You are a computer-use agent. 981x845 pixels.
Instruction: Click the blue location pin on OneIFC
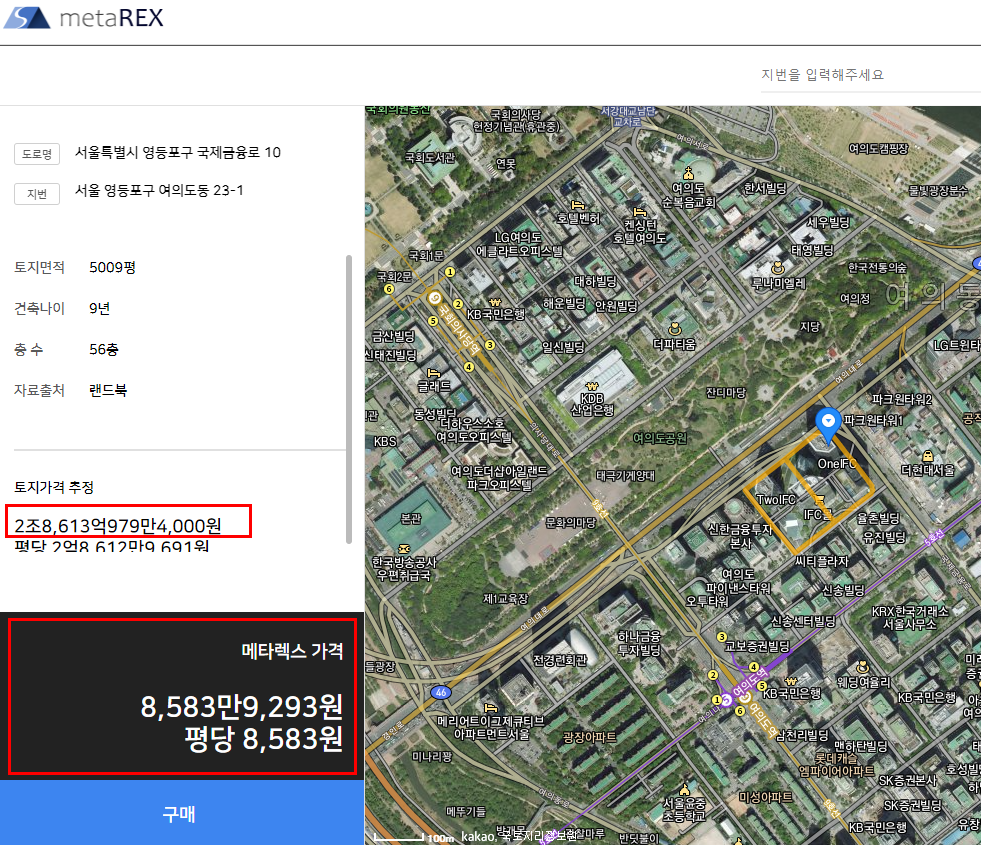coord(828,425)
